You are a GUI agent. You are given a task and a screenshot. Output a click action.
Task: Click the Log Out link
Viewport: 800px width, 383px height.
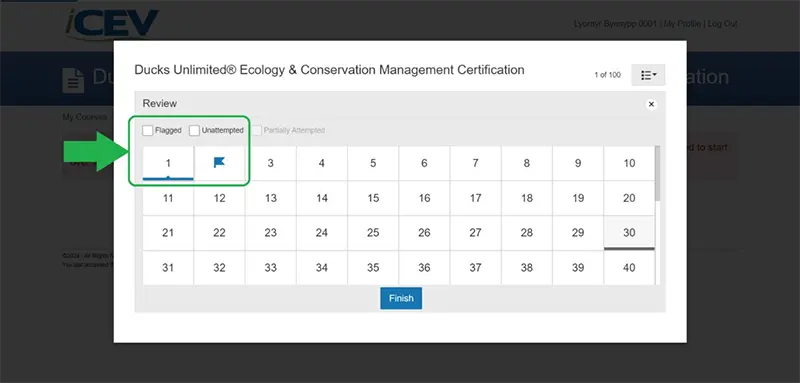tap(722, 24)
